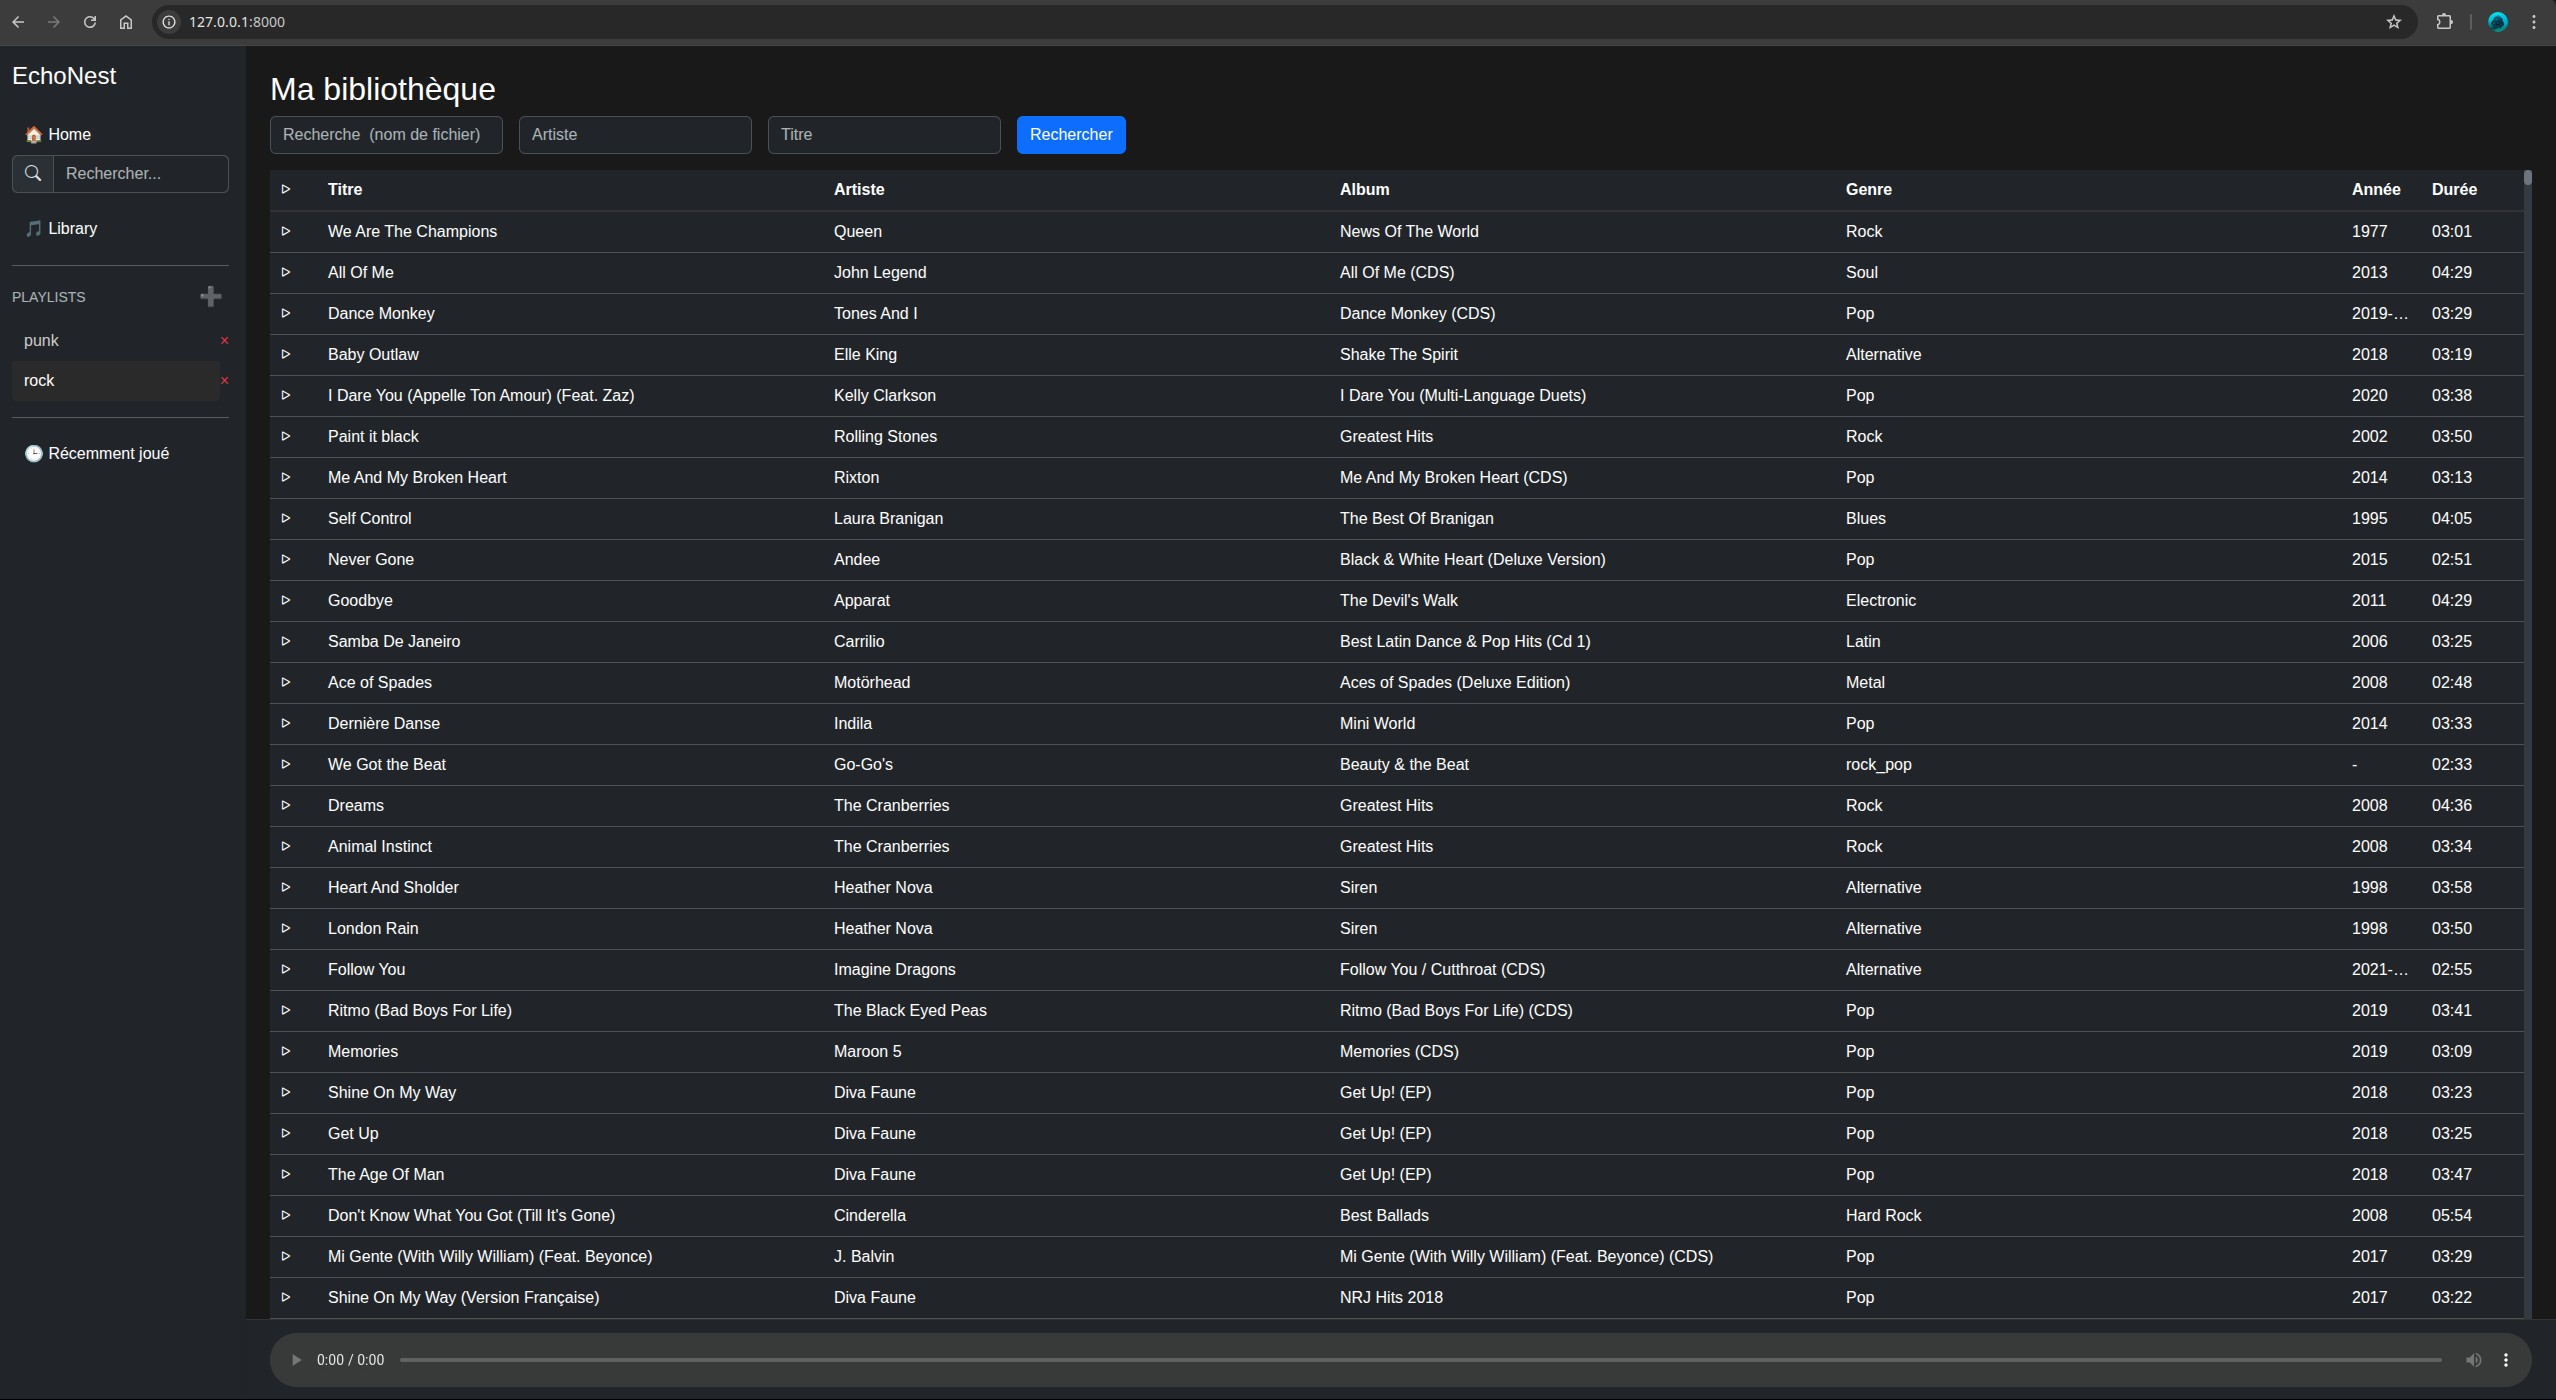Play Dernière Danse by Indila
2556x1400 pixels.
click(x=286, y=723)
